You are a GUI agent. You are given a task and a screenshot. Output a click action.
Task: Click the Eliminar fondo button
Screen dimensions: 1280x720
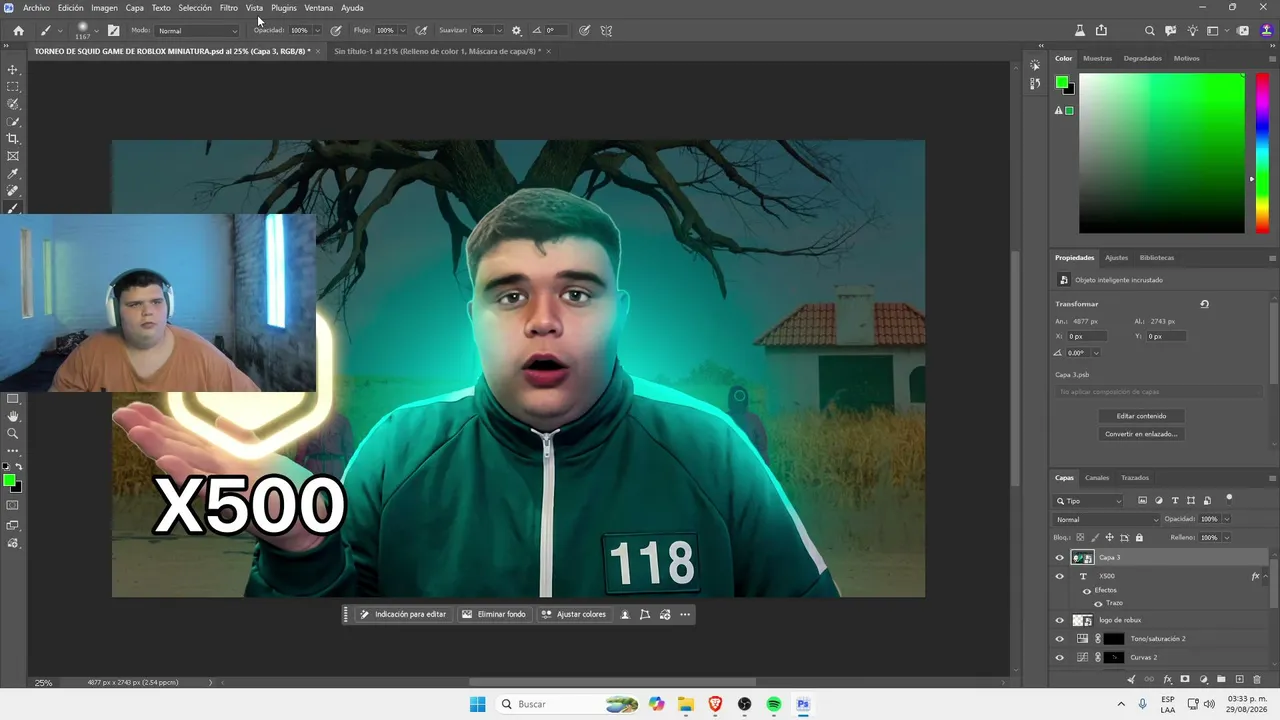(494, 614)
